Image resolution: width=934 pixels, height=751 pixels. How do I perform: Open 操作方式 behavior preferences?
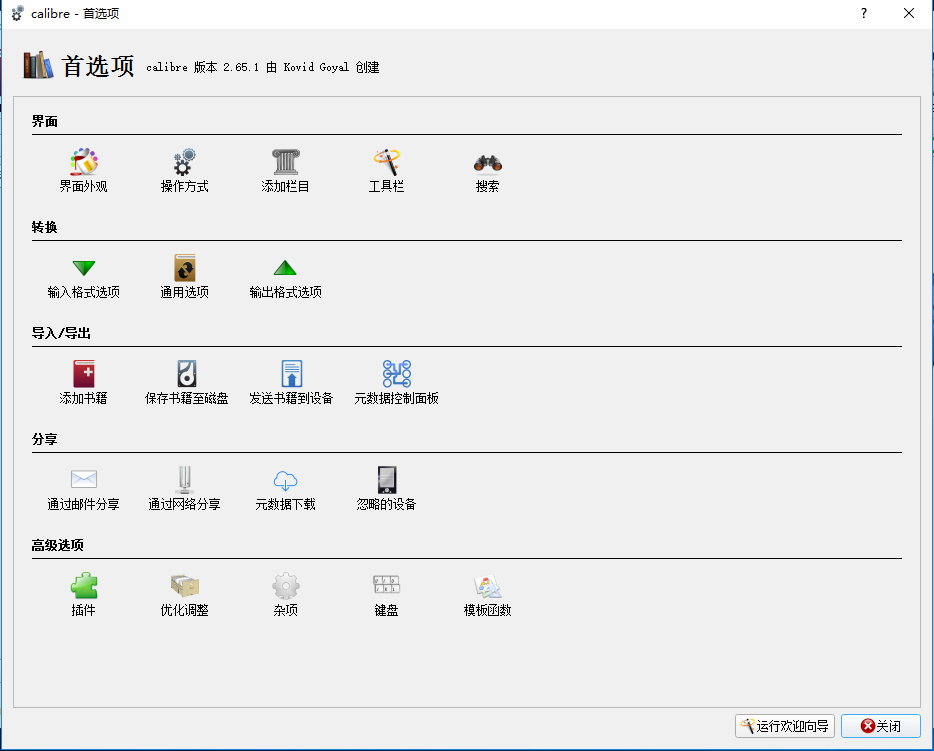click(x=184, y=171)
